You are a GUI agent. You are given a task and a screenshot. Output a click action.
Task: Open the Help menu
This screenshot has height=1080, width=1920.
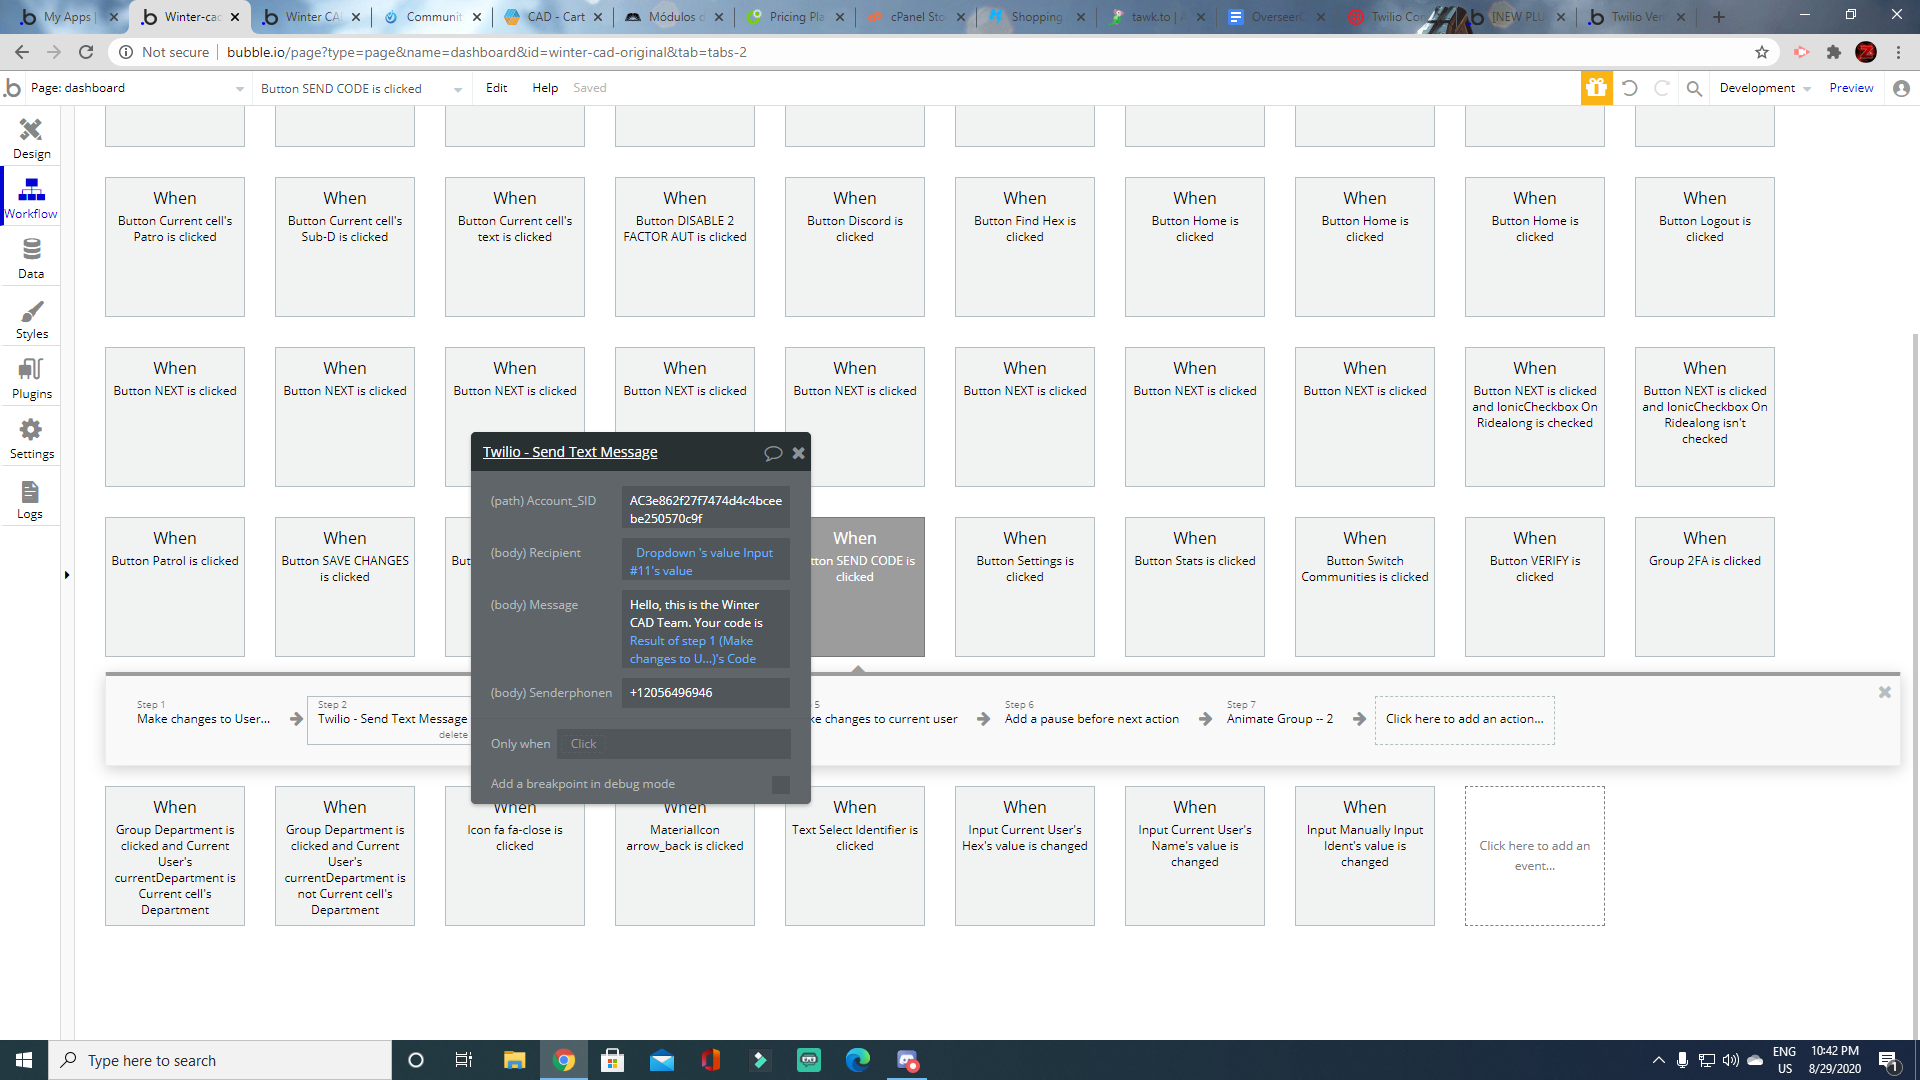coord(545,88)
